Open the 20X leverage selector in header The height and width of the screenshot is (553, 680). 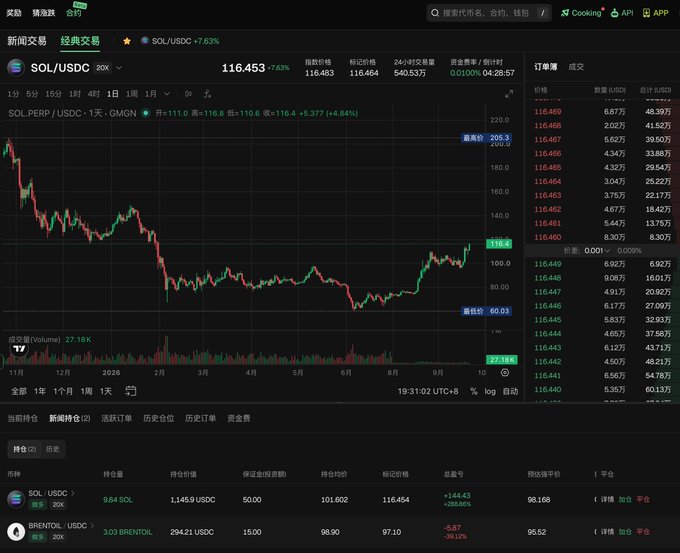(x=103, y=68)
